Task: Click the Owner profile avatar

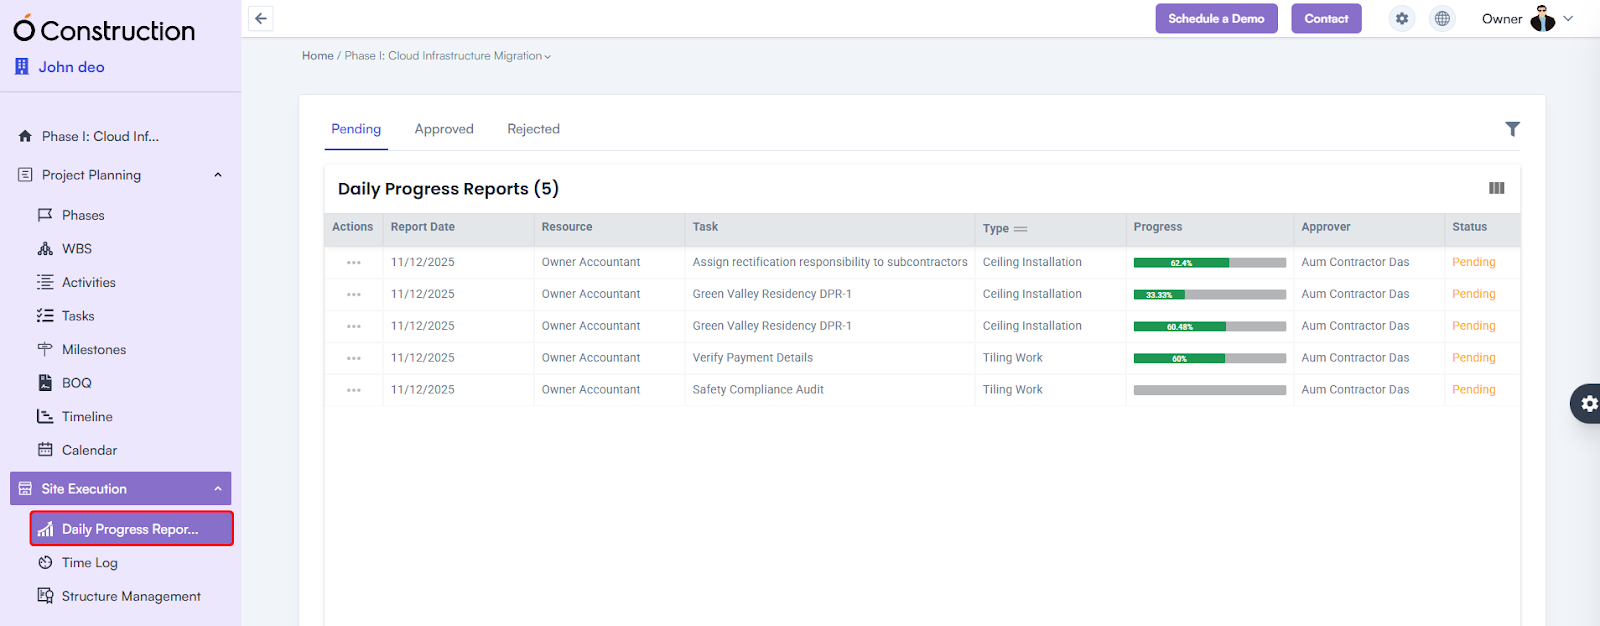Action: coord(1543,18)
